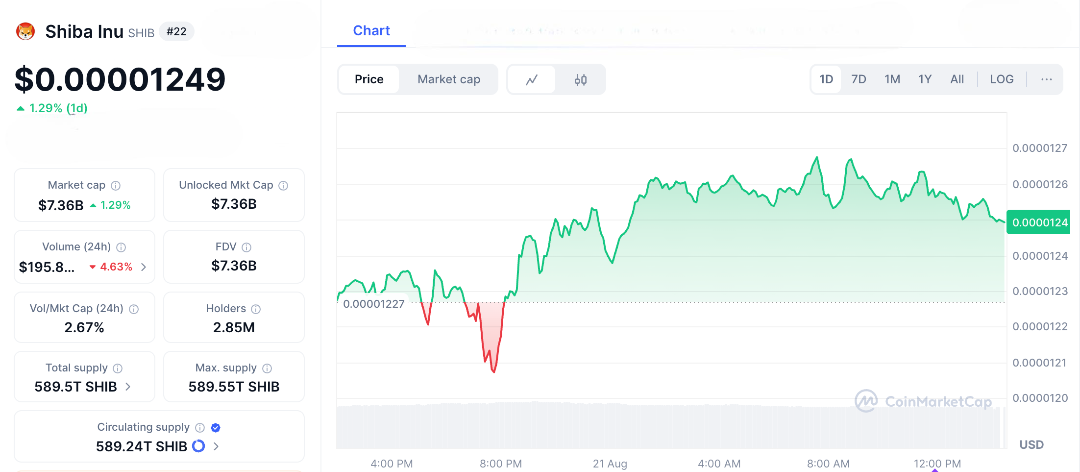Click the chart volume bars area
The height and width of the screenshot is (472, 1080).
[x=670, y=427]
